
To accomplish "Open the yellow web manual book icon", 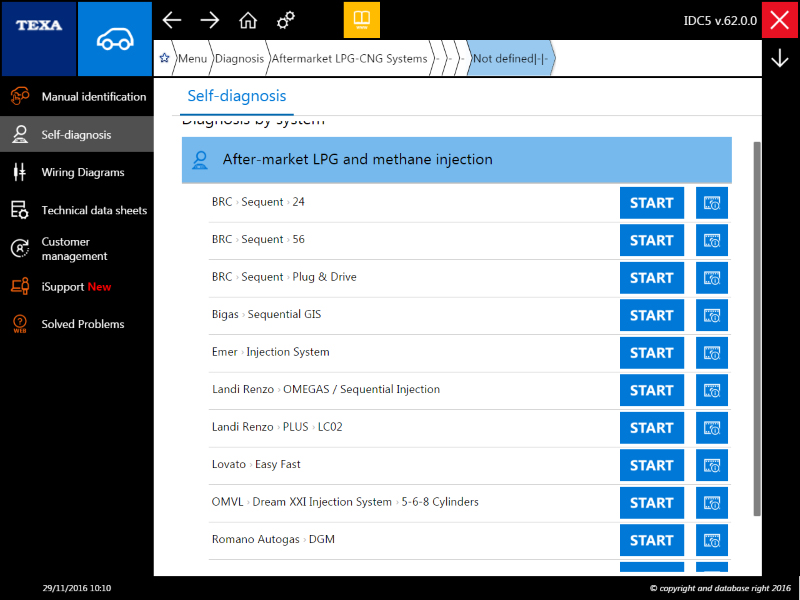I will [x=362, y=20].
